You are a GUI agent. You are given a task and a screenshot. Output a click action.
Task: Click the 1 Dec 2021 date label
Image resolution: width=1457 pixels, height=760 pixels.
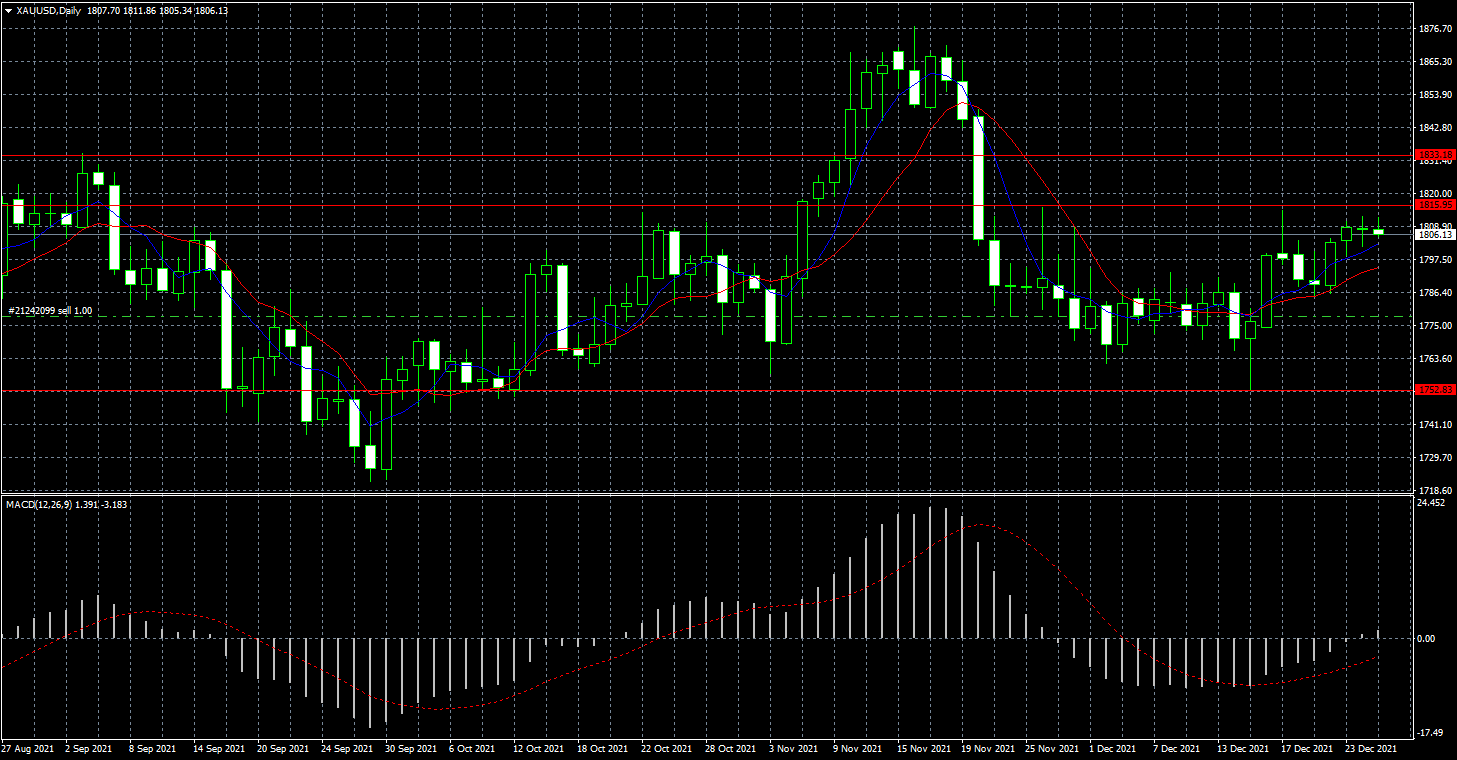[1112, 748]
